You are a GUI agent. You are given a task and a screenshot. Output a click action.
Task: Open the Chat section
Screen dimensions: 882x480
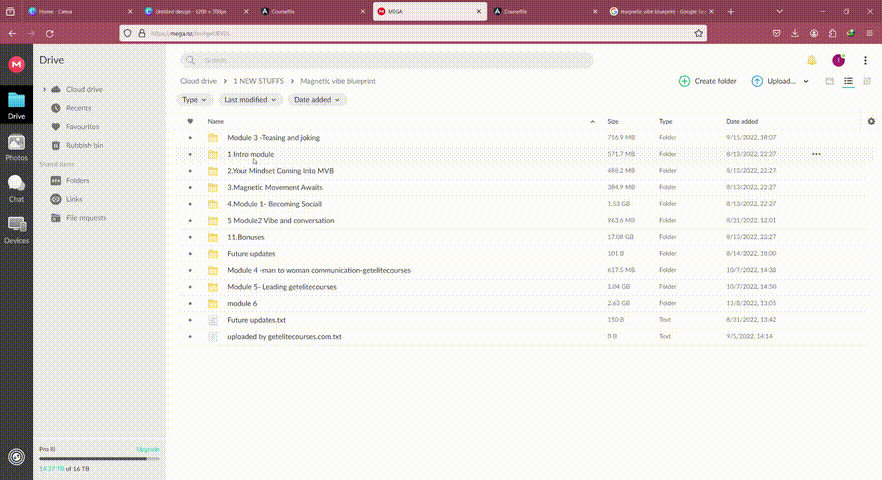point(16,189)
